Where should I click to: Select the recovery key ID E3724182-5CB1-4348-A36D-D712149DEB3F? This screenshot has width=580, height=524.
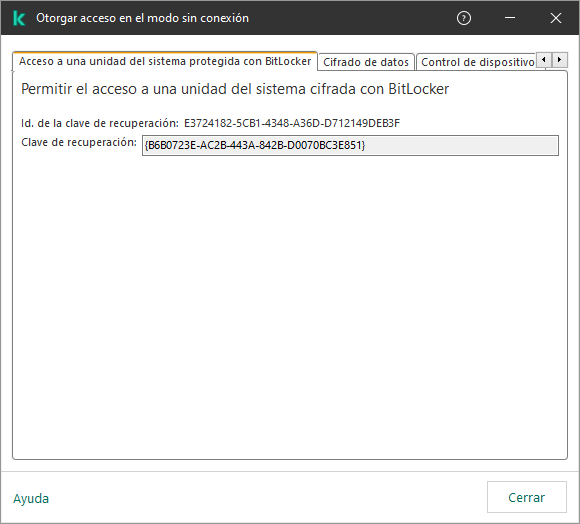(x=292, y=123)
